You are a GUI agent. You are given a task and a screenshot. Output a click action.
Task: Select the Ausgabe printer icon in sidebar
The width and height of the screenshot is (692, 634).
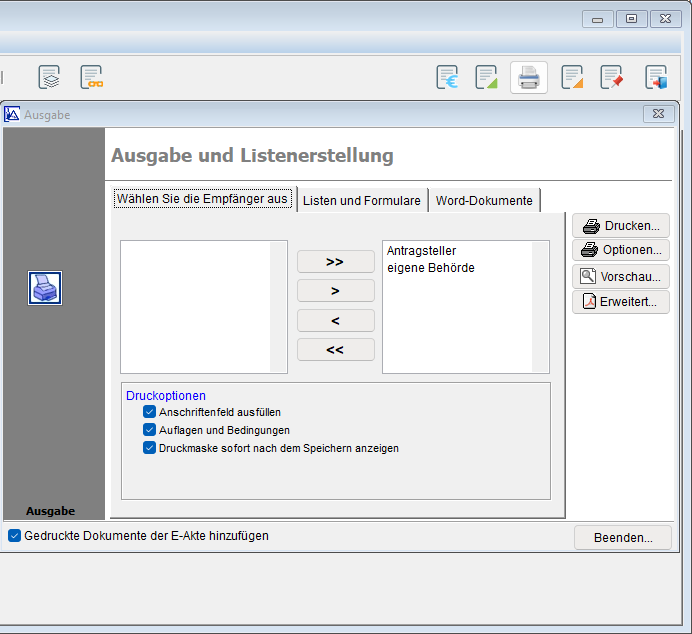click(x=45, y=288)
